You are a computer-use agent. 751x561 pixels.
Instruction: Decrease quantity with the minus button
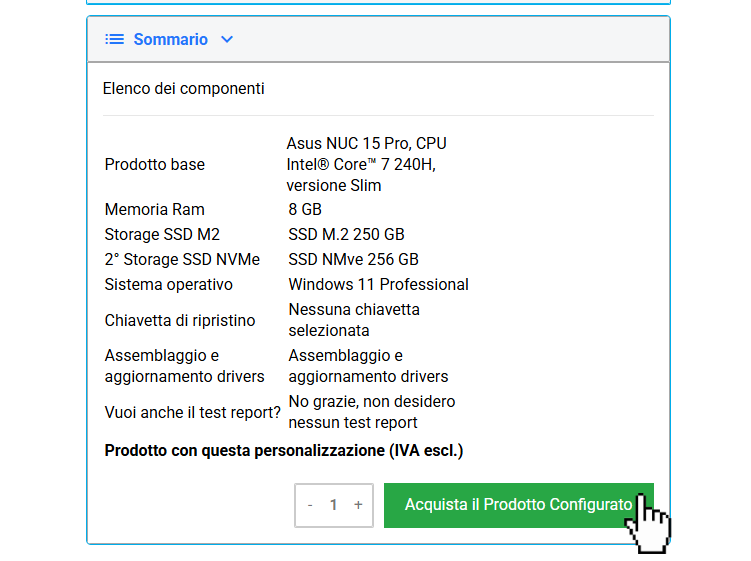pos(310,505)
